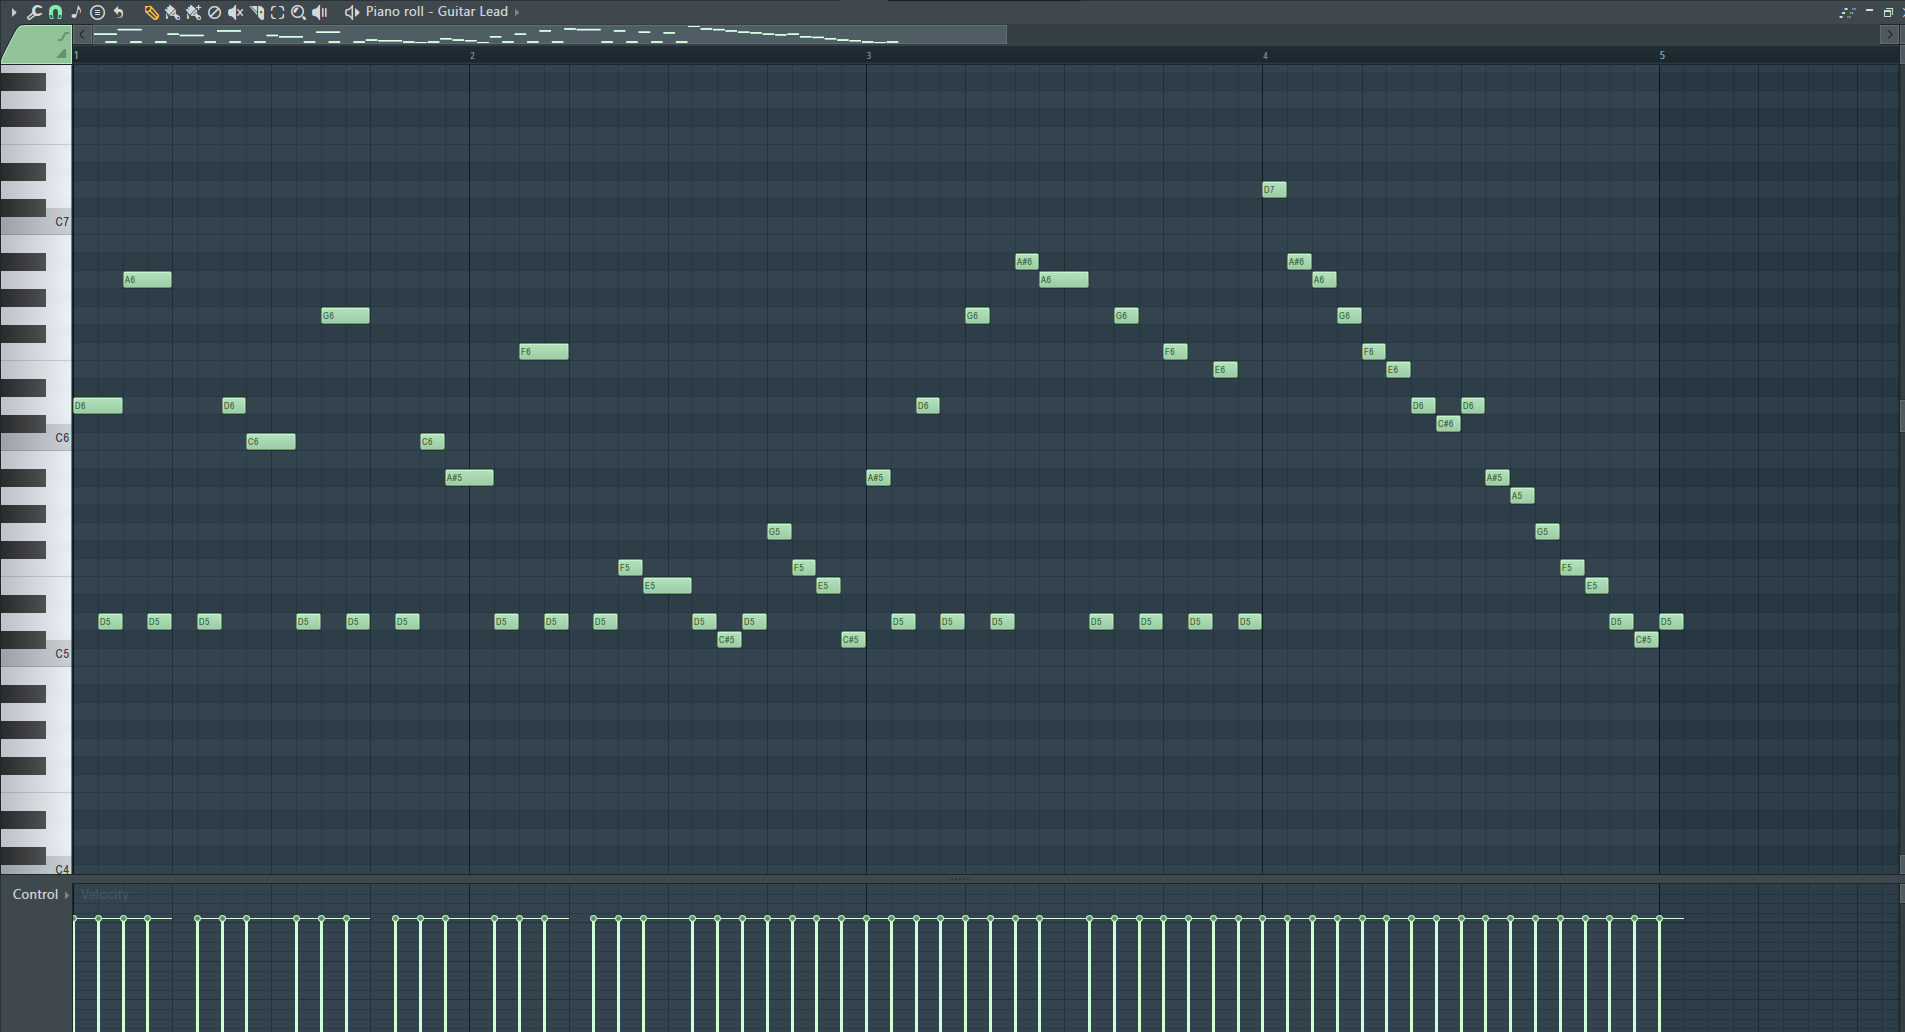
Task: Select the Slice tool
Action: (x=256, y=12)
